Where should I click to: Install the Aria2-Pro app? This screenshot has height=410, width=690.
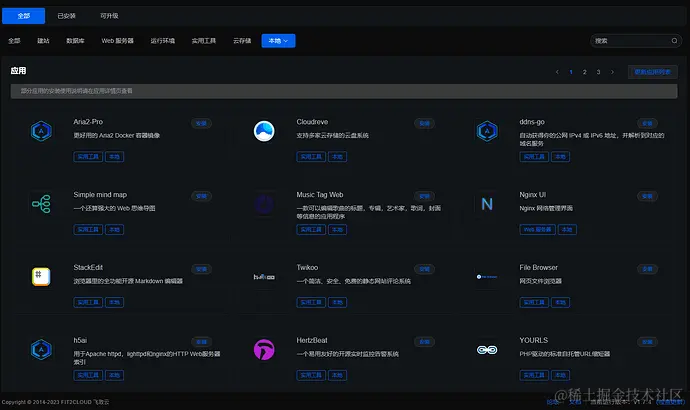(202, 123)
